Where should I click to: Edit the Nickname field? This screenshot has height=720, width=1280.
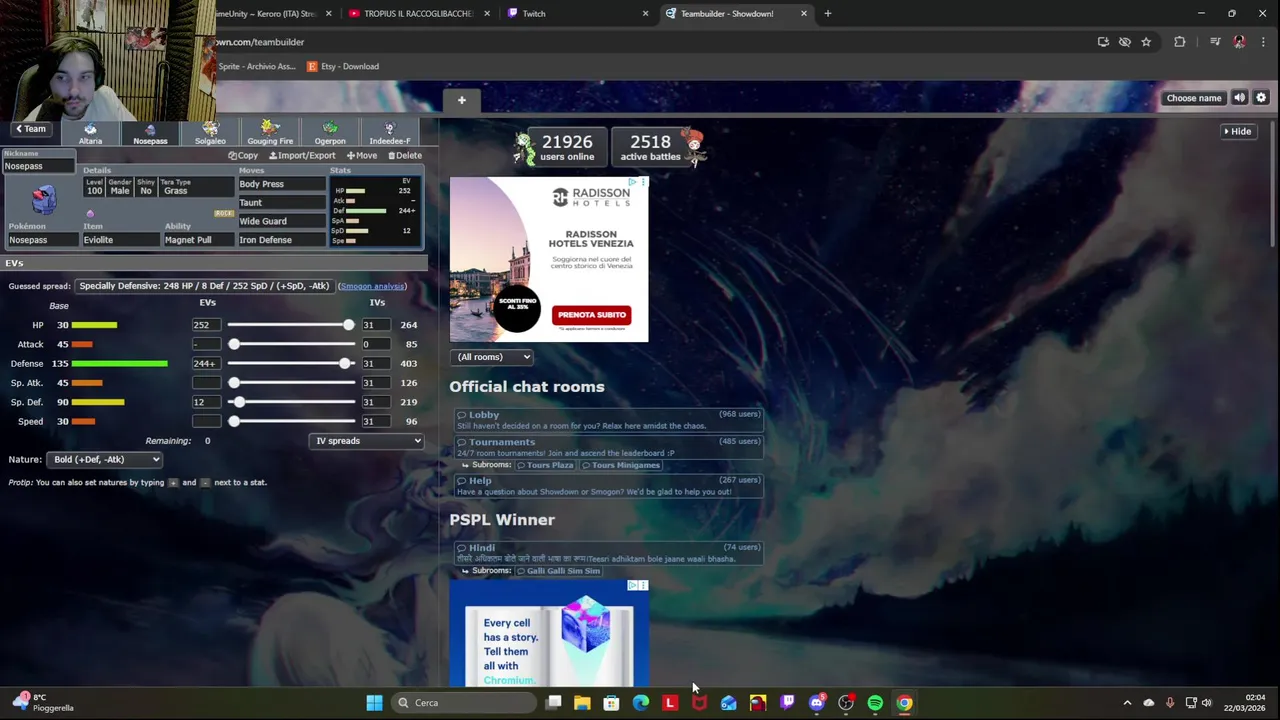[x=38, y=166]
